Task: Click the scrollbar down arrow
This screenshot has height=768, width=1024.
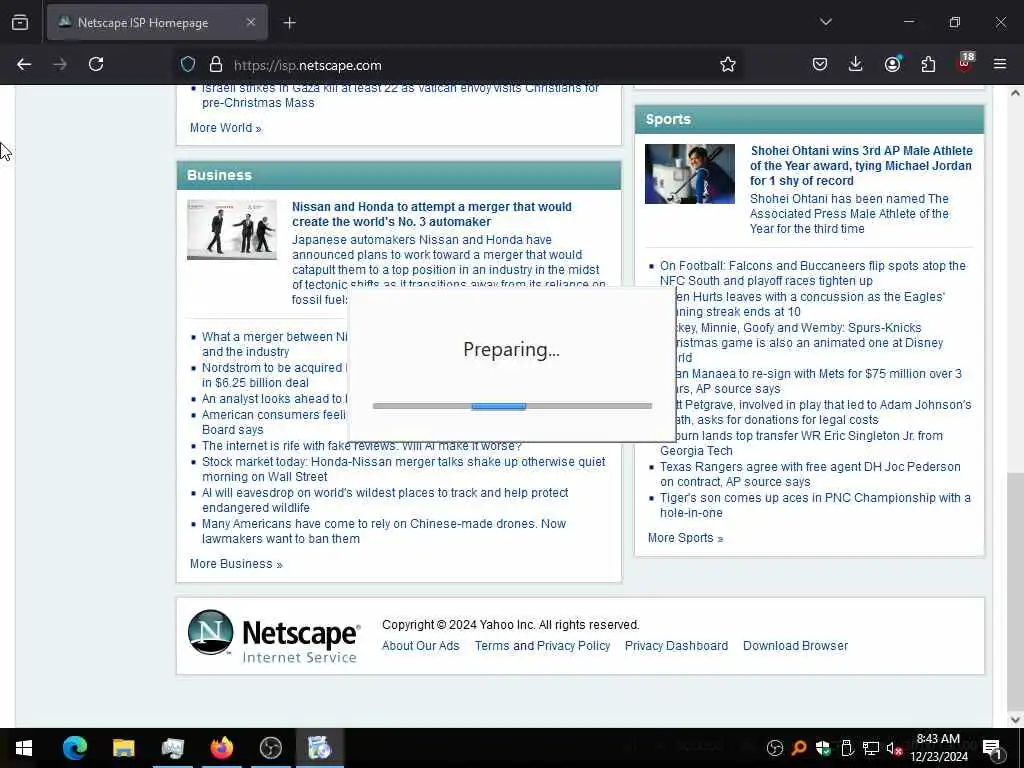Action: point(1015,719)
